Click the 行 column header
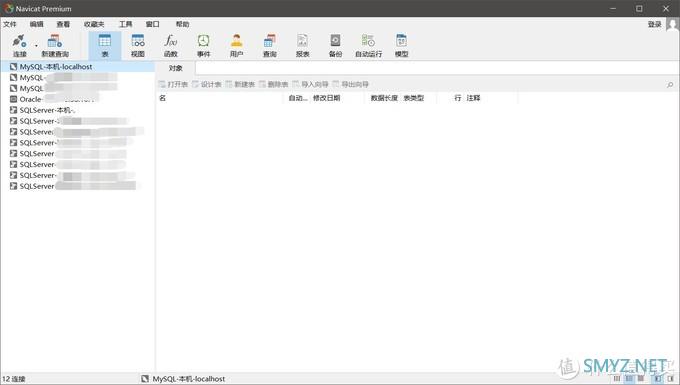 coord(458,98)
